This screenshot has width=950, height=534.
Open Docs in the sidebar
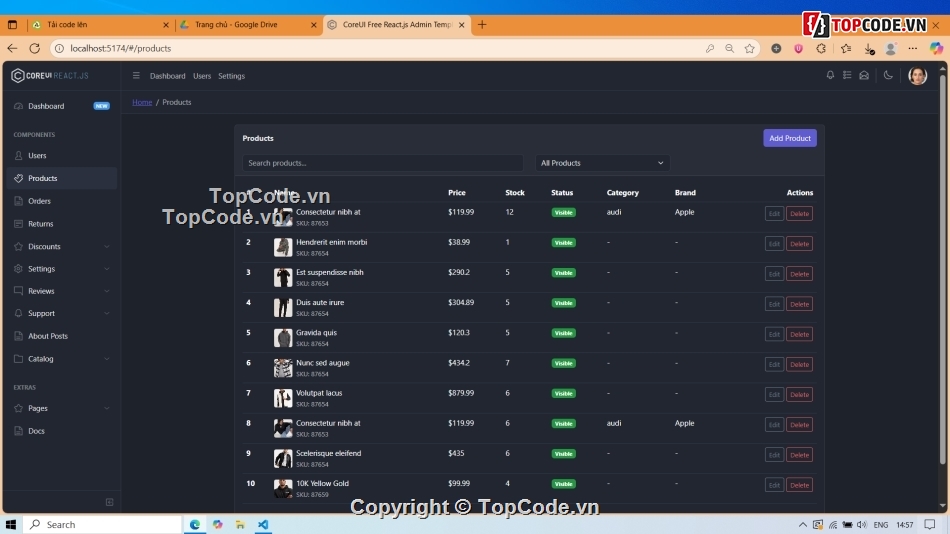pos(61,431)
